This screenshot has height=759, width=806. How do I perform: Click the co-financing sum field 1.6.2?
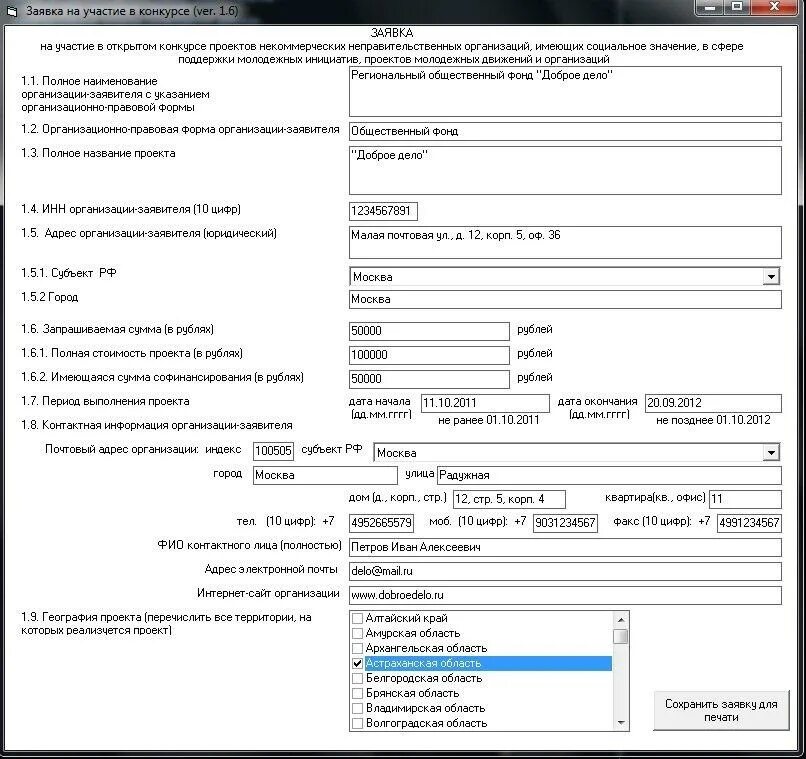(x=429, y=379)
